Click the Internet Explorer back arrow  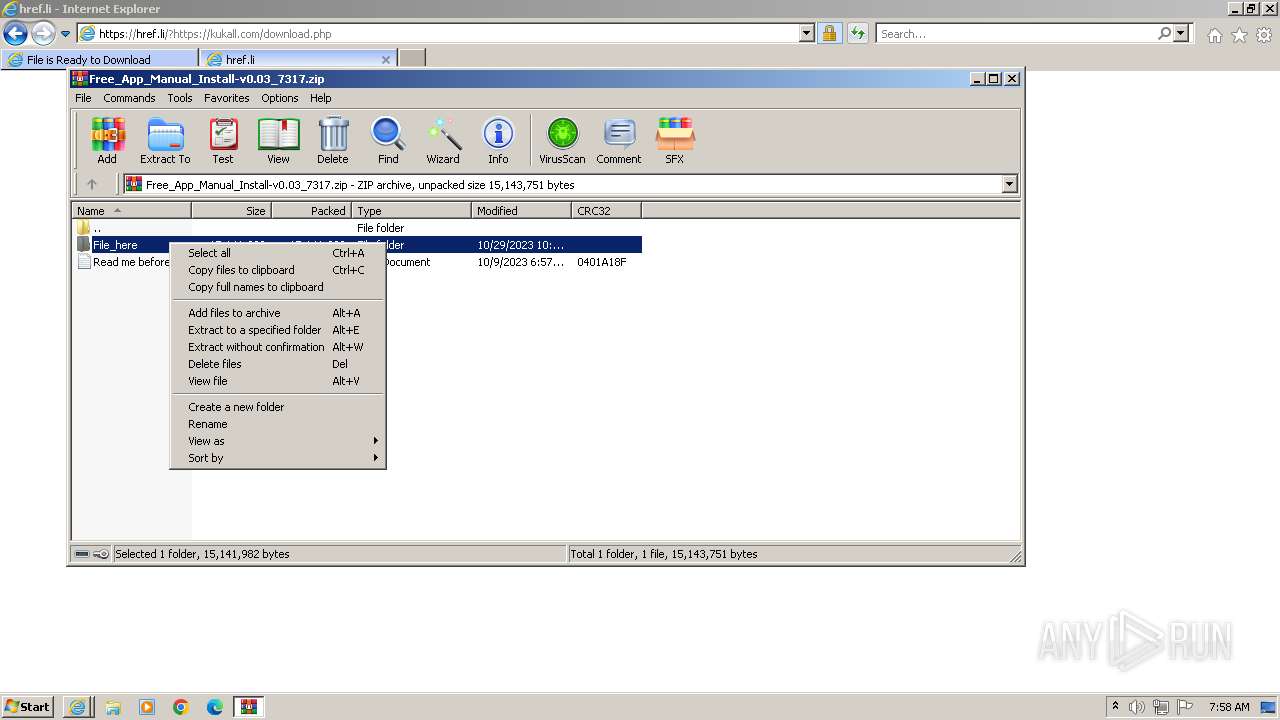pos(15,34)
